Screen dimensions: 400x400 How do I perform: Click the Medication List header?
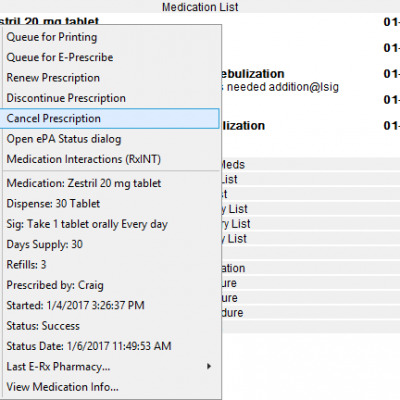pos(200,7)
